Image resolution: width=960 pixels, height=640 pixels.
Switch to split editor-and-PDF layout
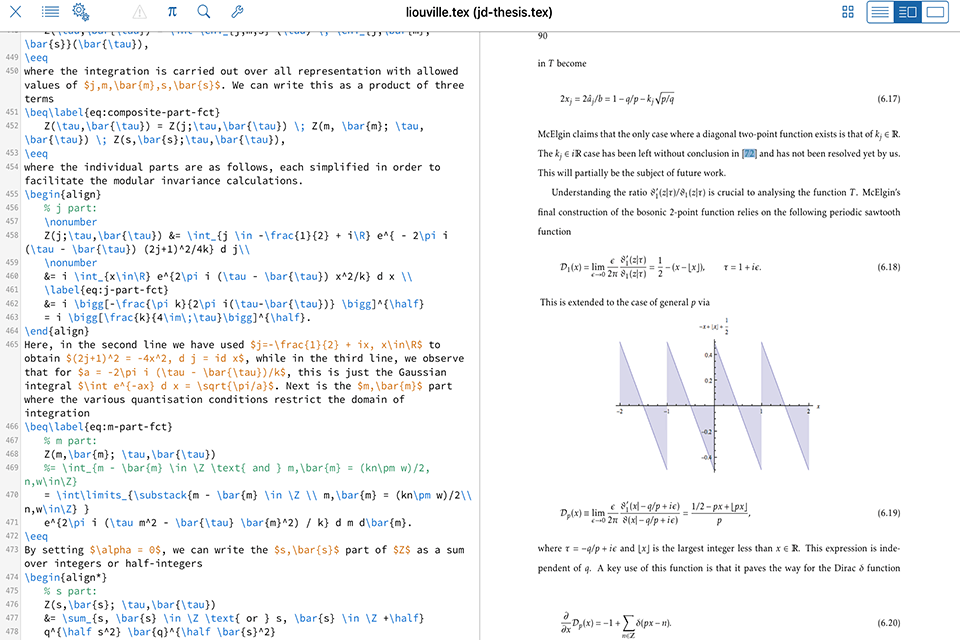pyautogui.click(x=907, y=12)
